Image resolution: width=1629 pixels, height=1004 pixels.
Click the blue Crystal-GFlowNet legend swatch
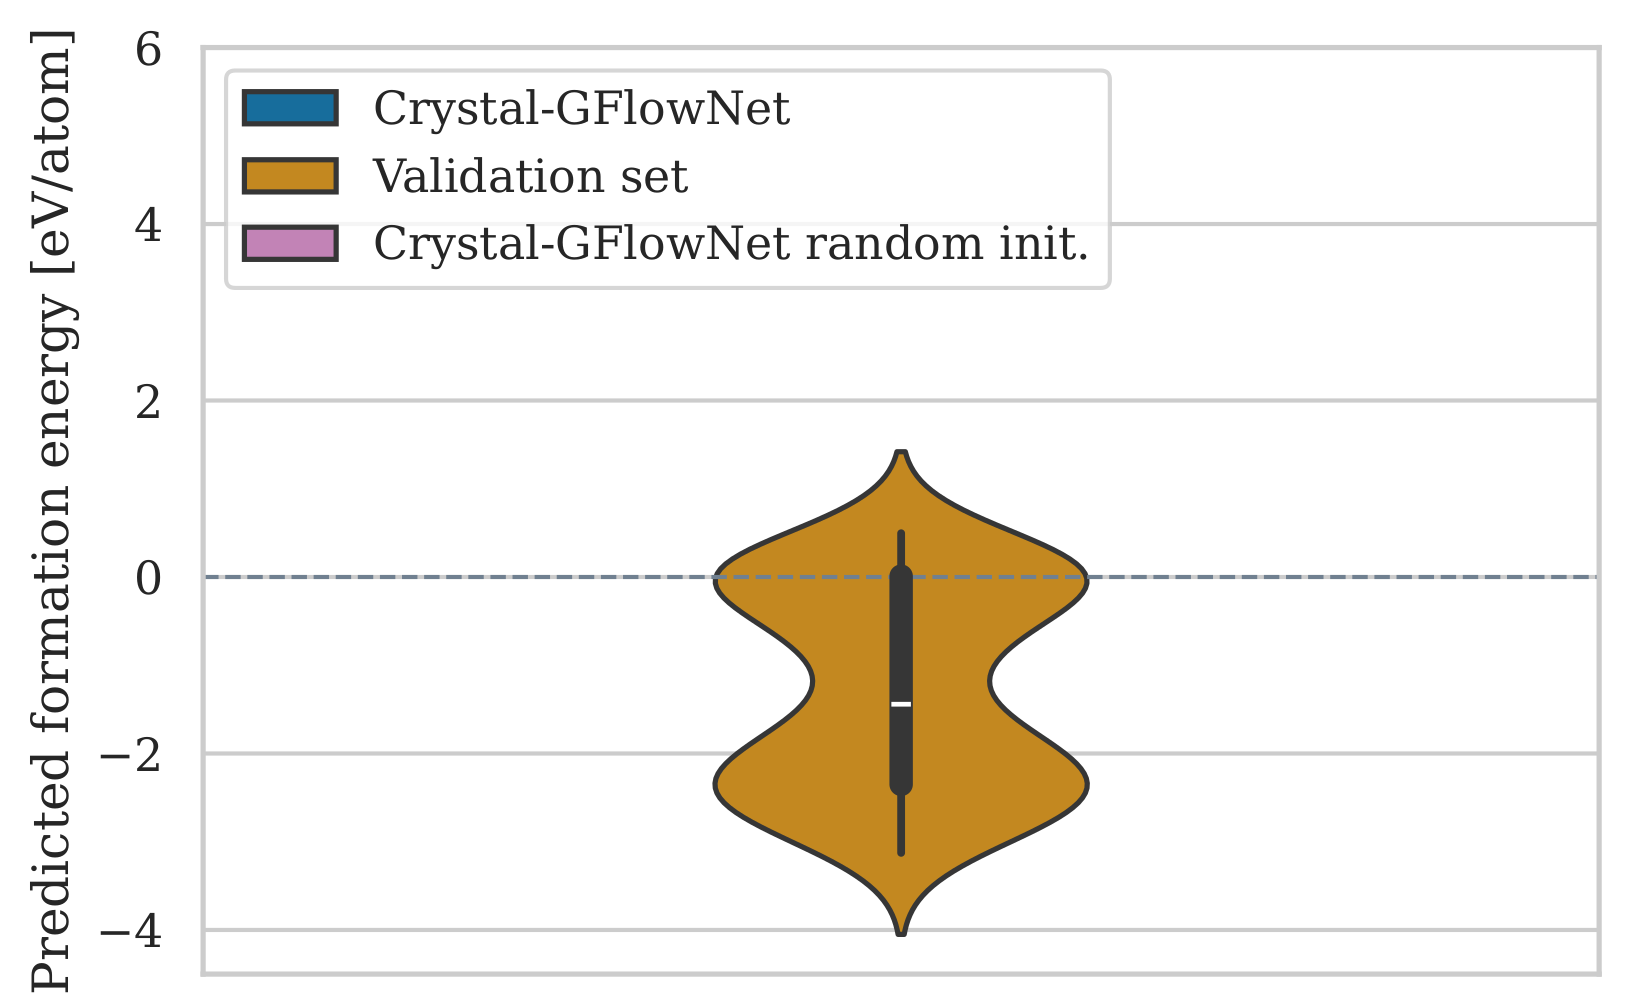[289, 108]
